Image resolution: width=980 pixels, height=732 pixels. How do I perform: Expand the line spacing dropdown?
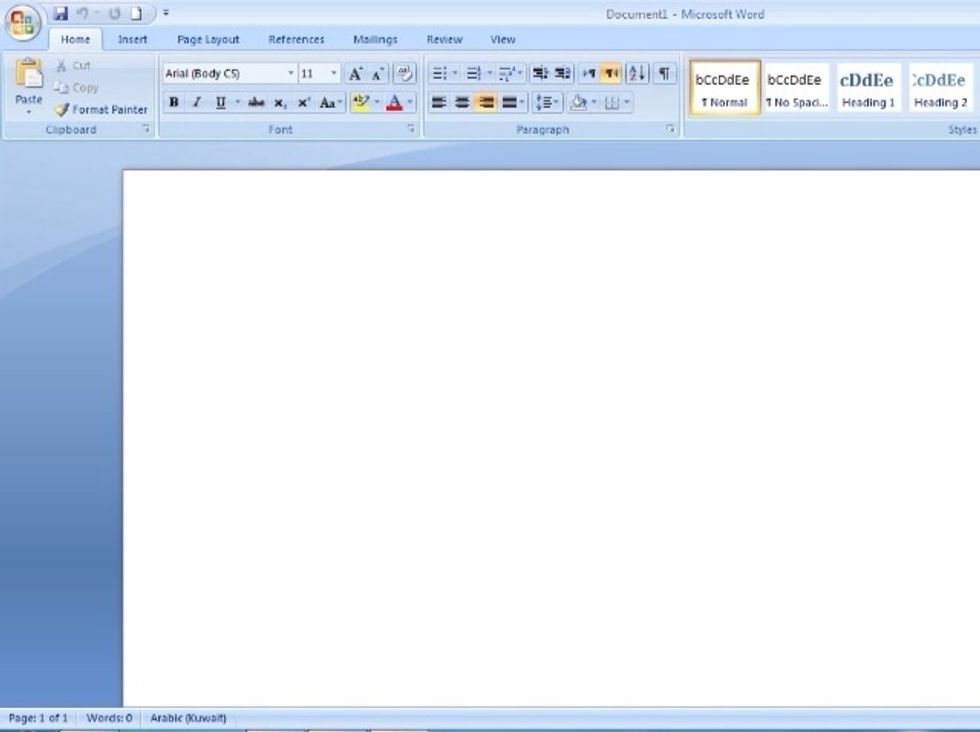coord(556,102)
